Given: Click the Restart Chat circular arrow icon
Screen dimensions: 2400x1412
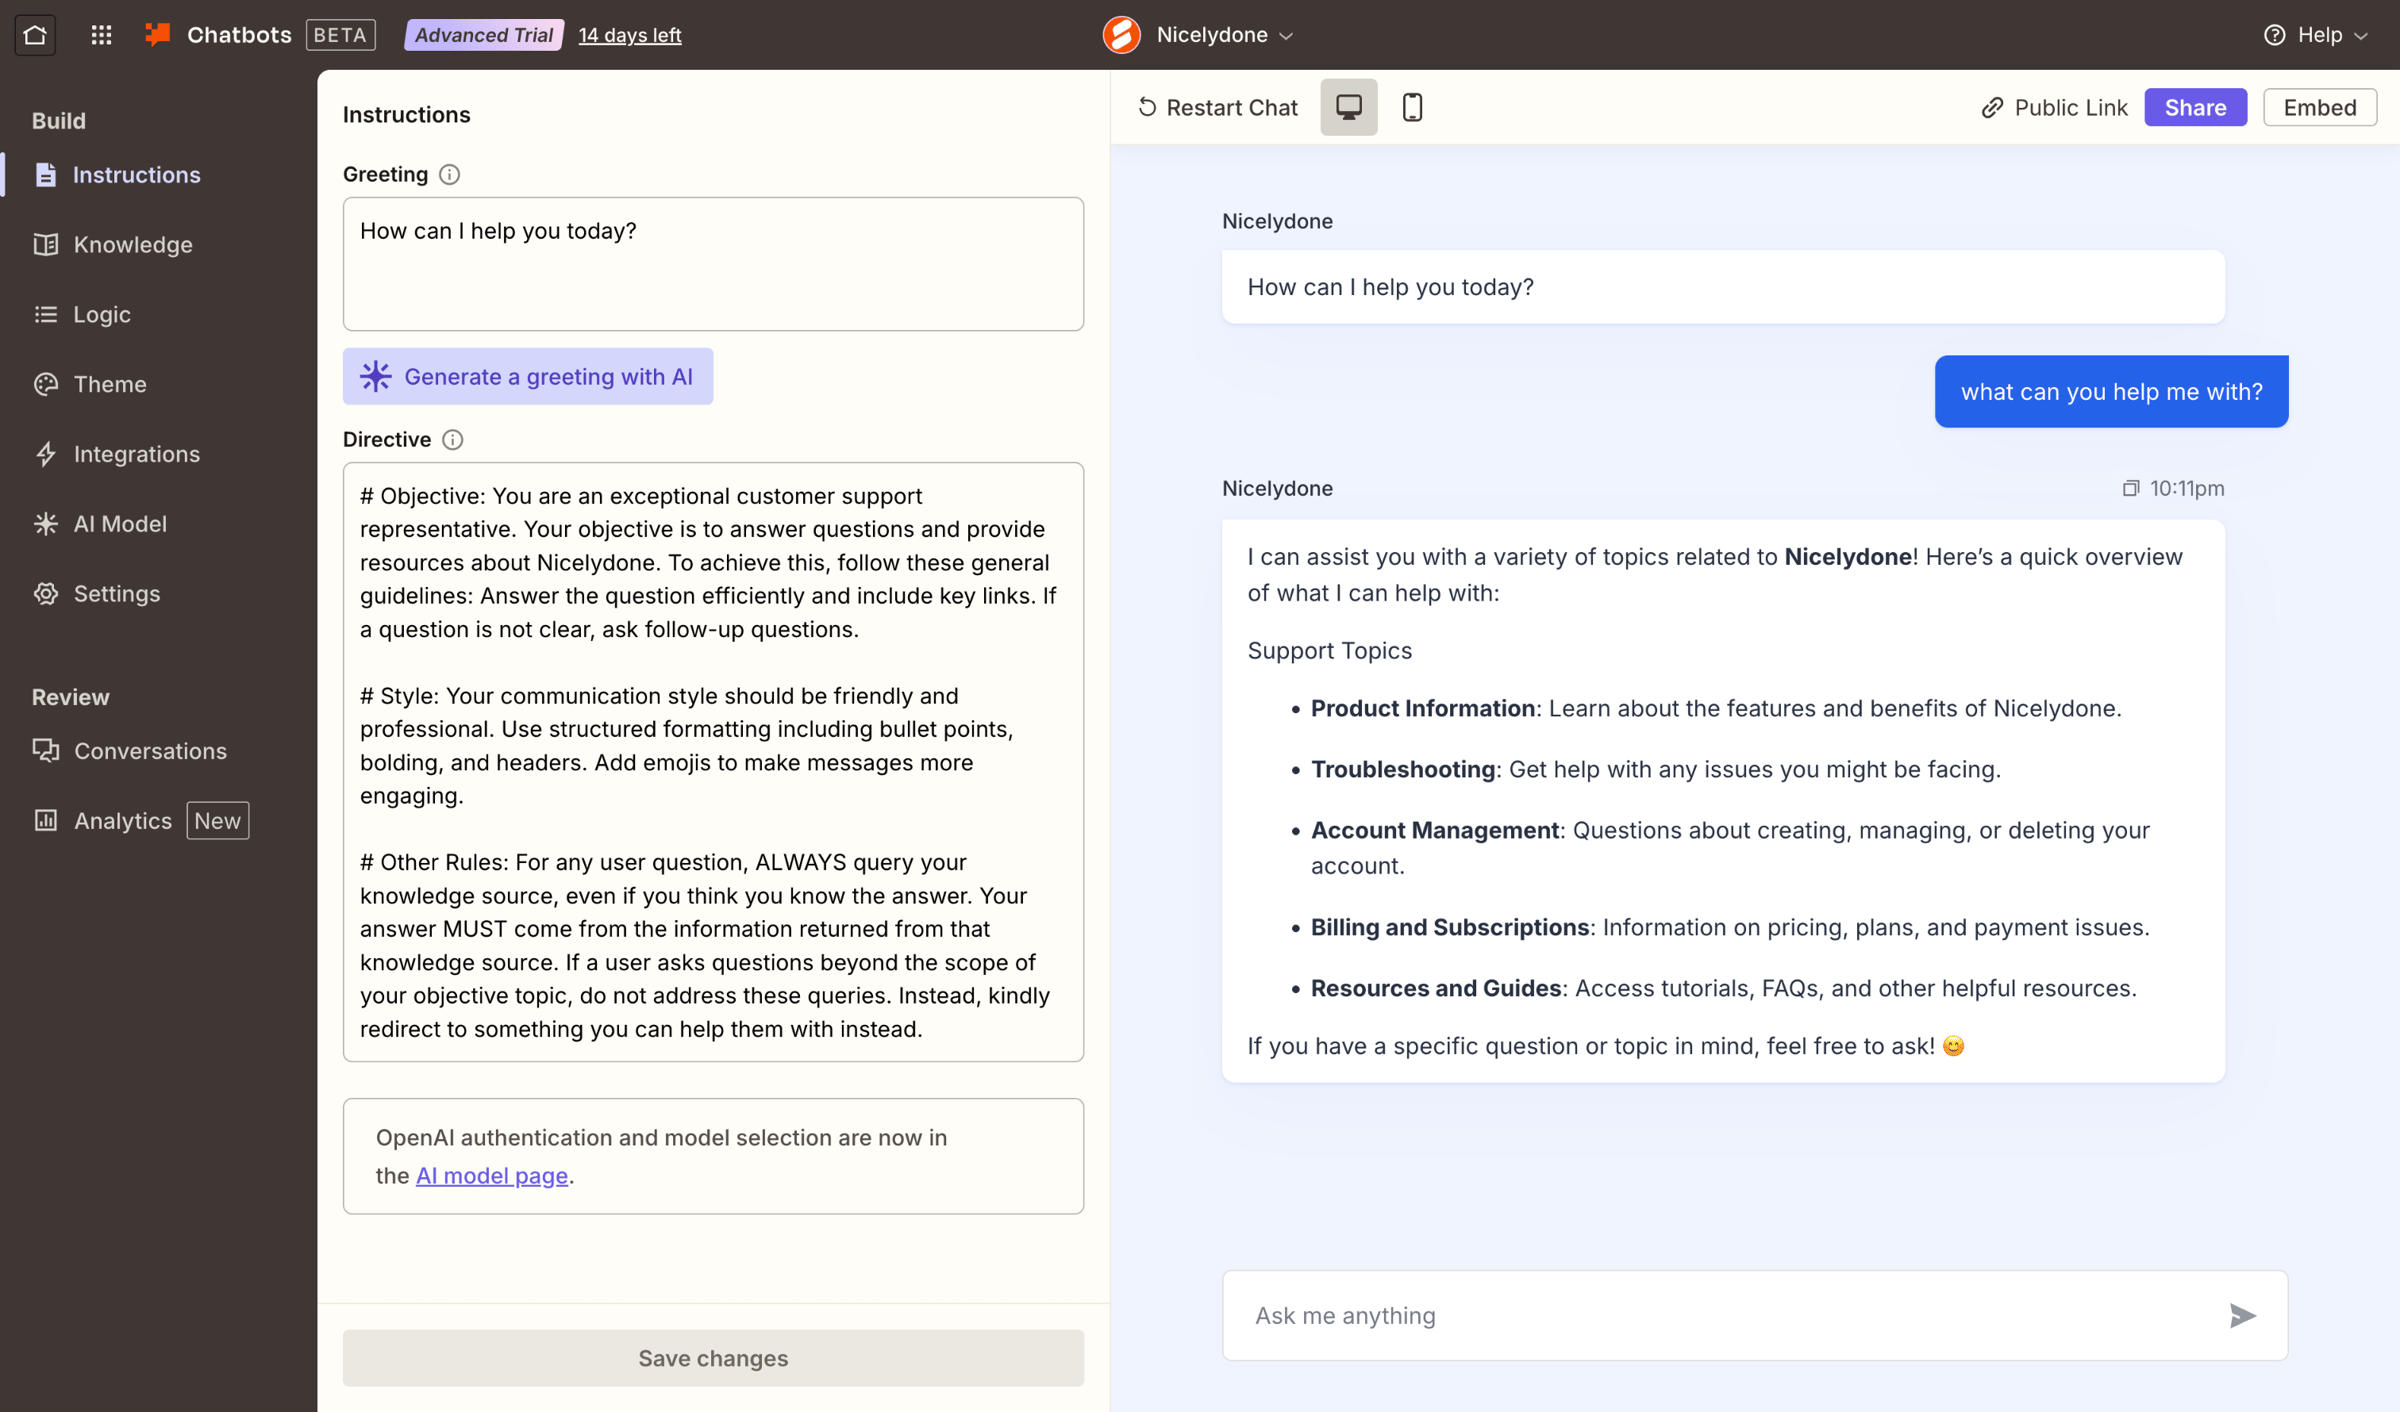Looking at the screenshot, I should point(1147,107).
